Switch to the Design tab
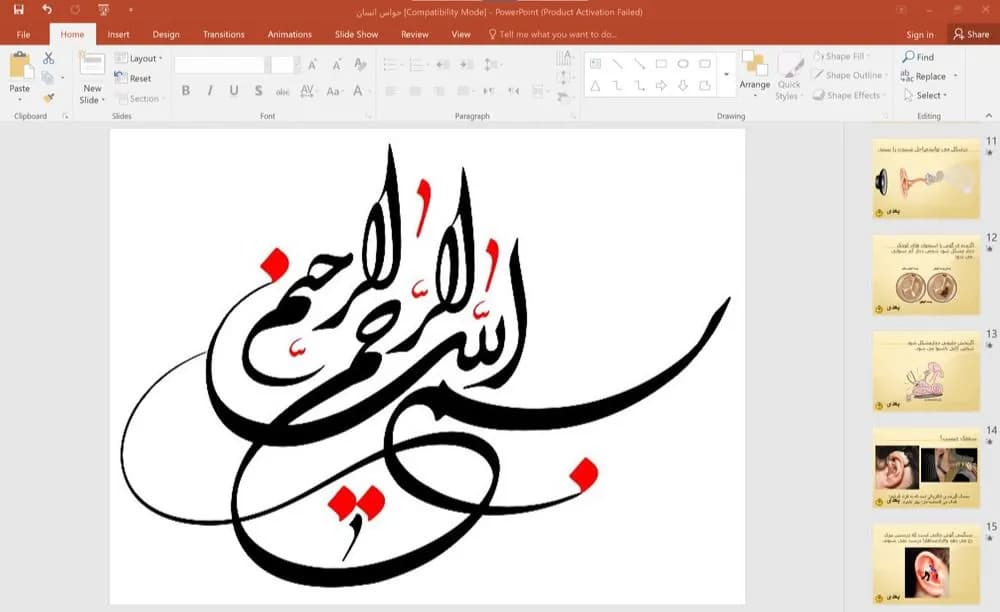Image resolution: width=1000 pixels, height=612 pixels. coord(166,34)
